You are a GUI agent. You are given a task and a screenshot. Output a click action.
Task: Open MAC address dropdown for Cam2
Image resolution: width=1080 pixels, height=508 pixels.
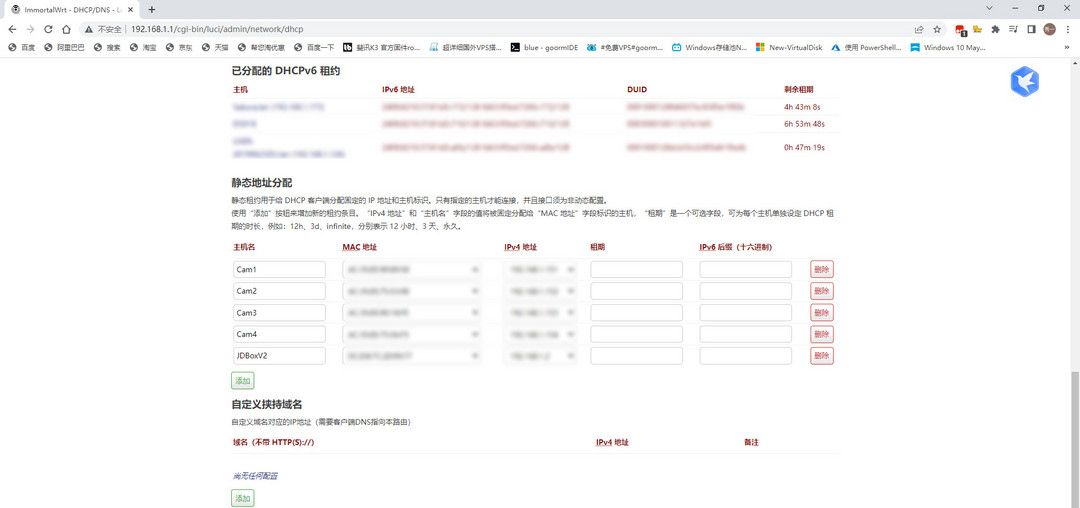coord(412,291)
